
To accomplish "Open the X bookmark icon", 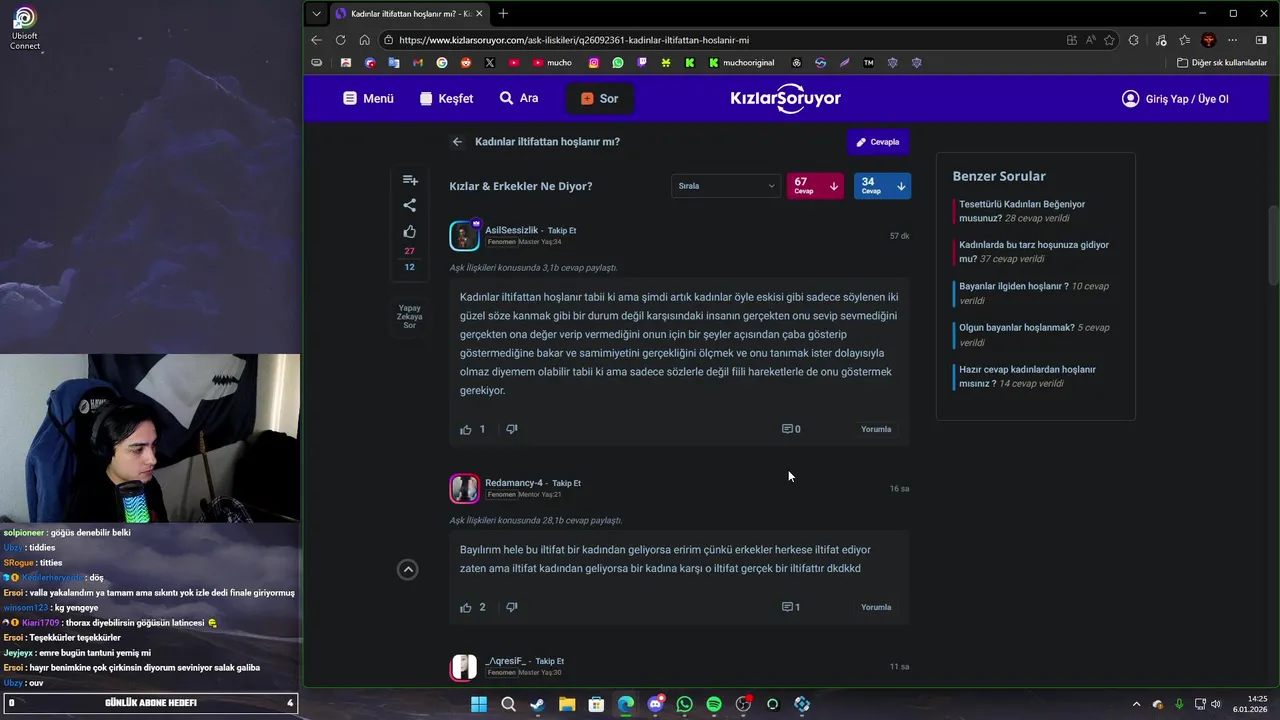I will tap(490, 62).
